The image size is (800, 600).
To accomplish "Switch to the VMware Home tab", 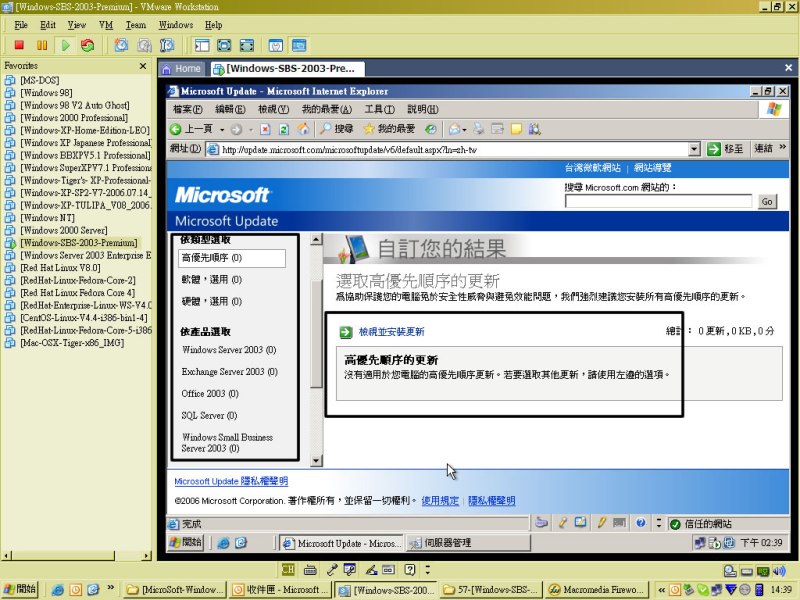I will tap(182, 68).
